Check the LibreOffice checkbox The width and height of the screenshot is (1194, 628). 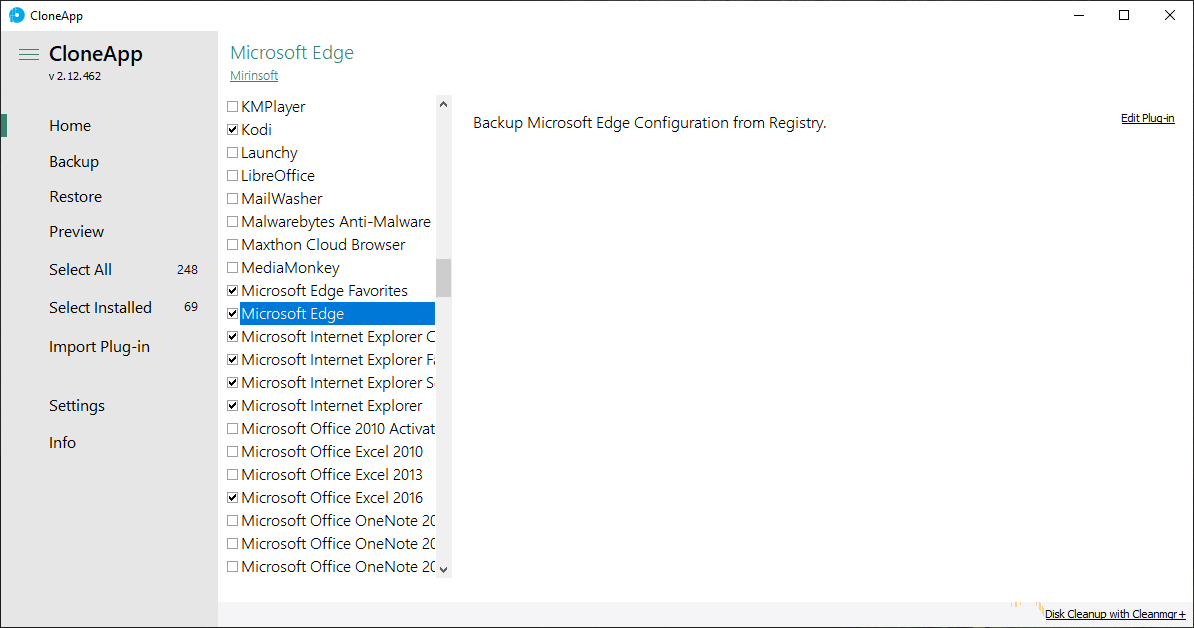[x=232, y=175]
